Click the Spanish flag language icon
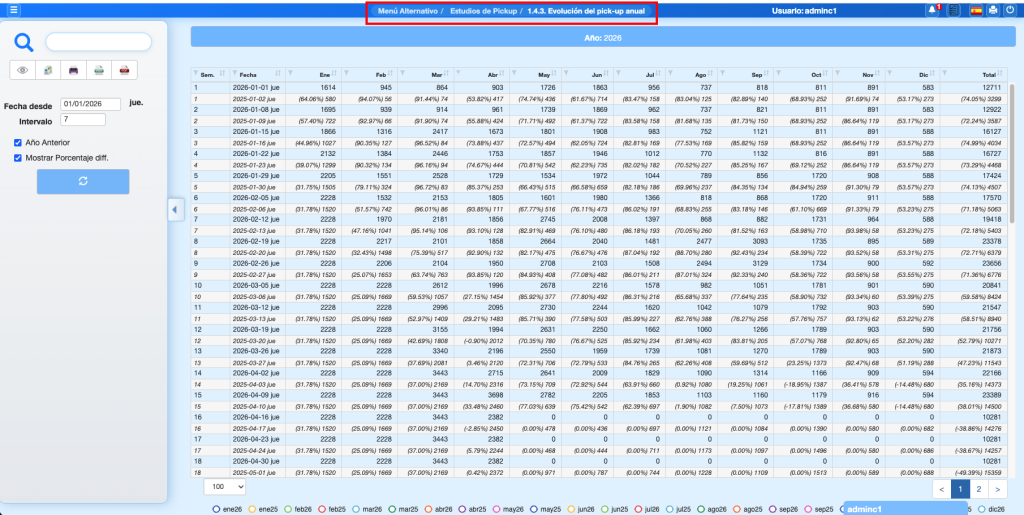The image size is (1024, 515). click(x=975, y=10)
